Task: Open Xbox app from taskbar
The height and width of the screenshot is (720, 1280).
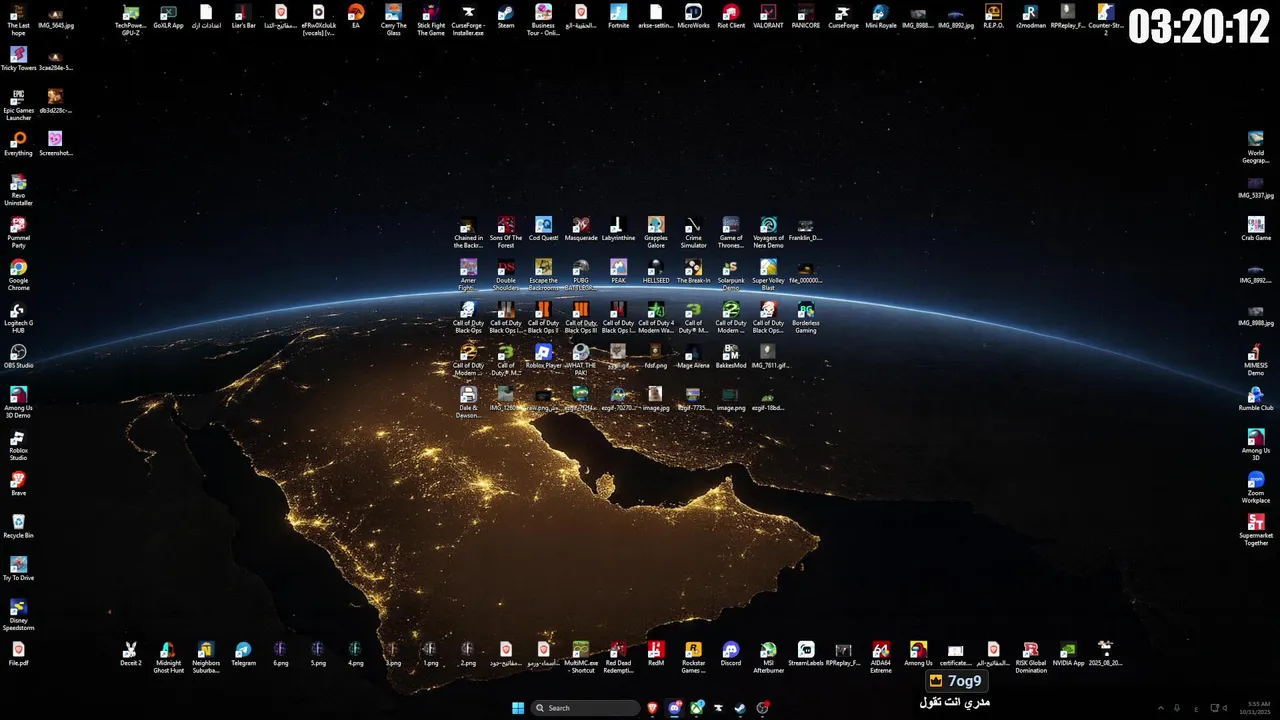Action: [x=697, y=708]
